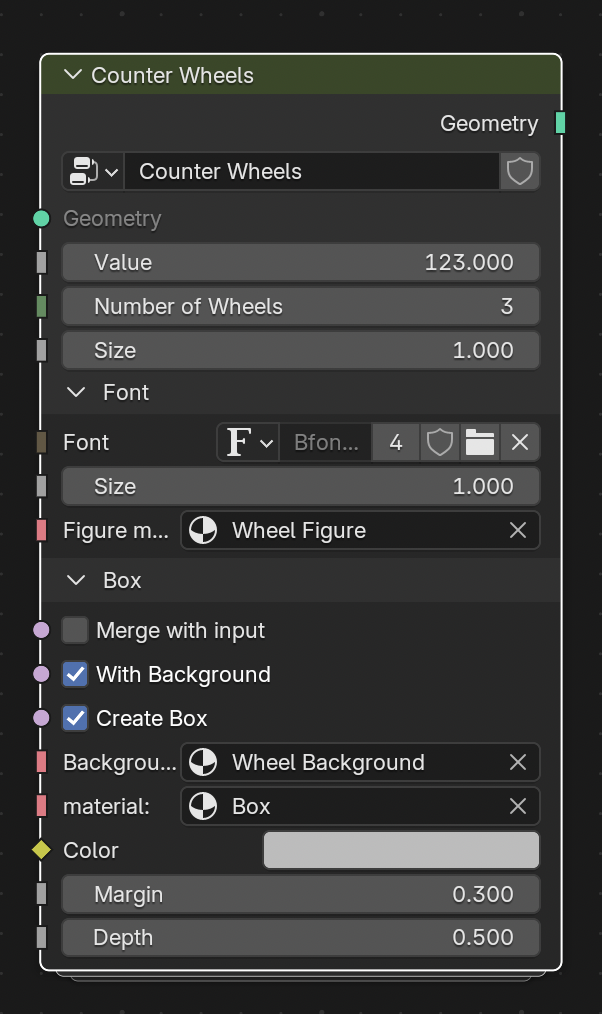This screenshot has height=1014, width=602.
Task: Click the Wheel Figure material sphere icon
Action: (x=203, y=530)
